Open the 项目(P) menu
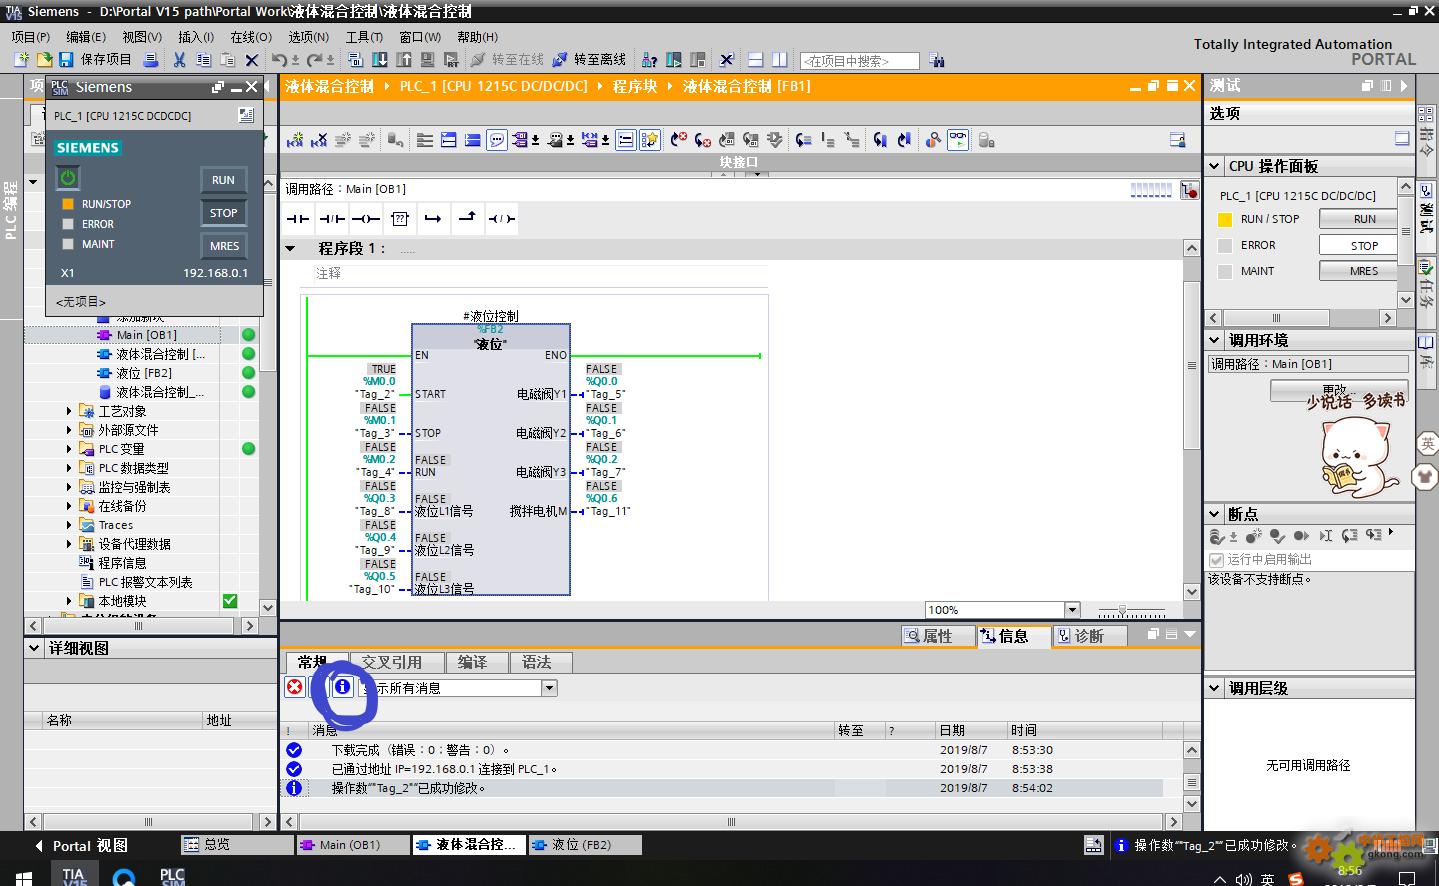 (30, 36)
